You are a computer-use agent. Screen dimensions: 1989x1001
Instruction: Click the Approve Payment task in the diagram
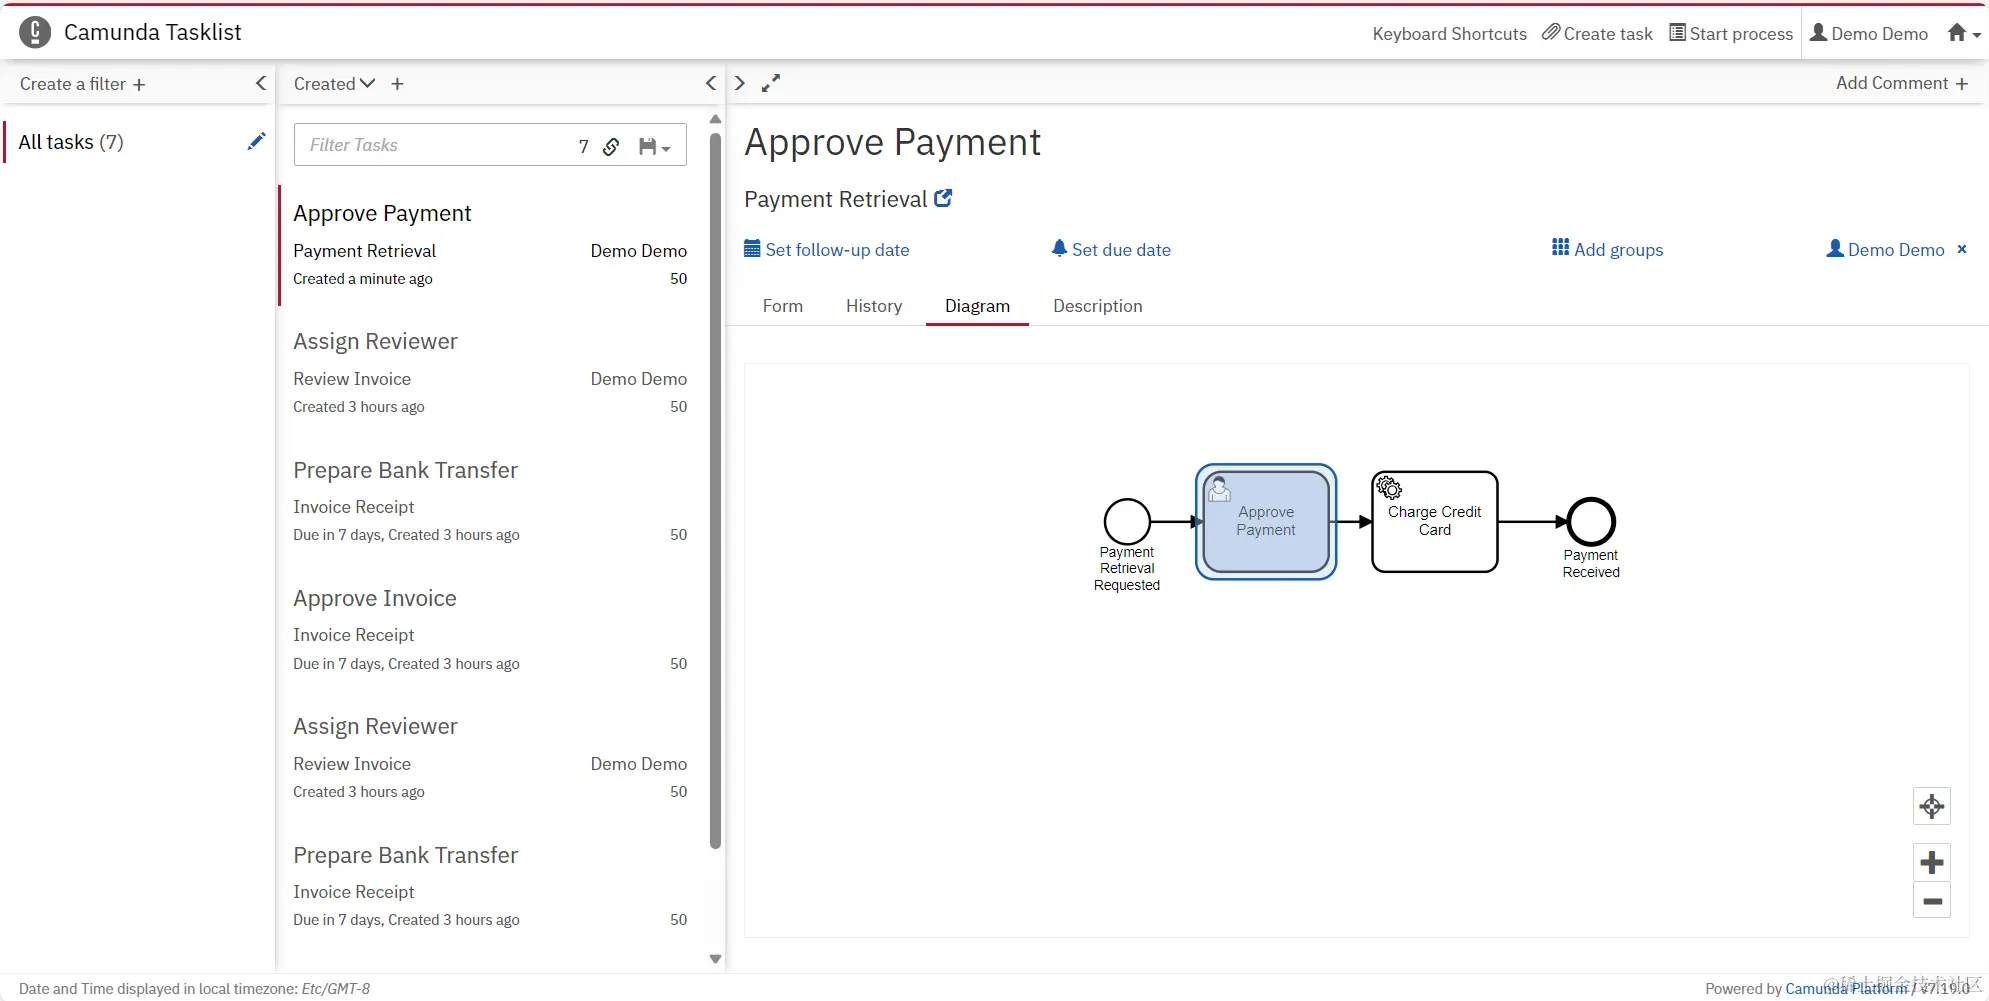click(x=1266, y=521)
